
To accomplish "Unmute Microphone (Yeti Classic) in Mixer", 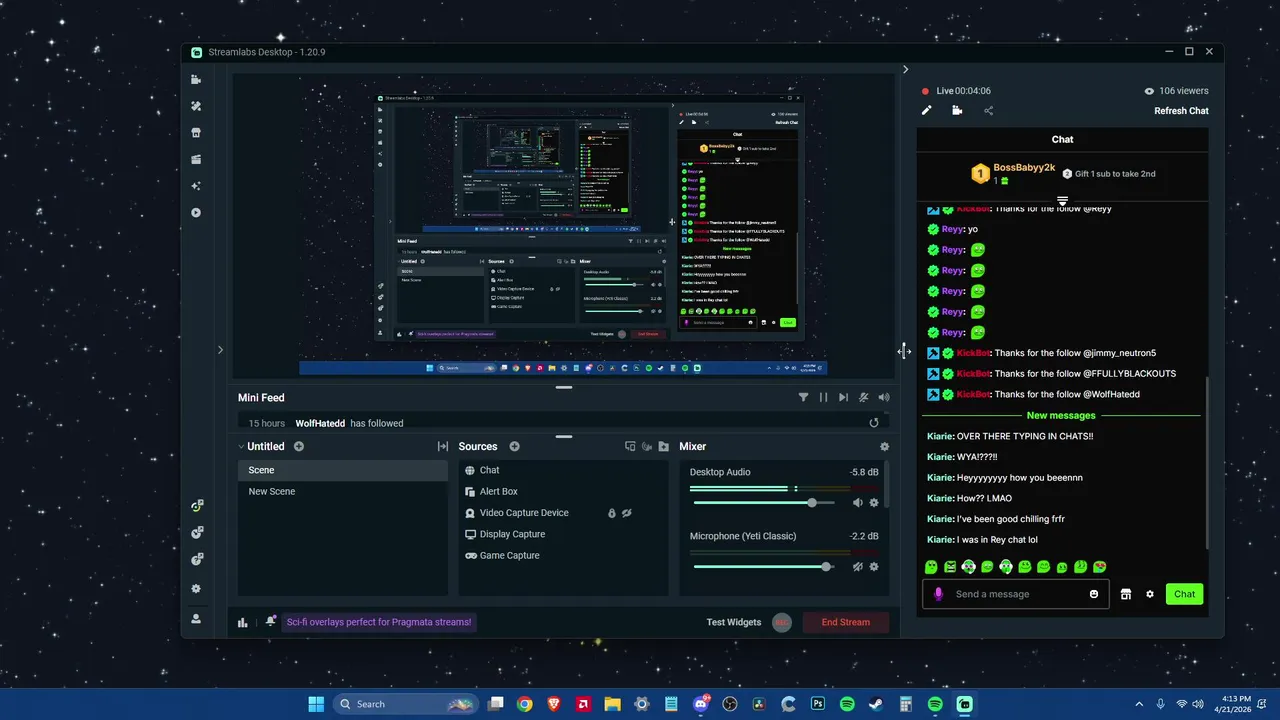I will point(857,567).
